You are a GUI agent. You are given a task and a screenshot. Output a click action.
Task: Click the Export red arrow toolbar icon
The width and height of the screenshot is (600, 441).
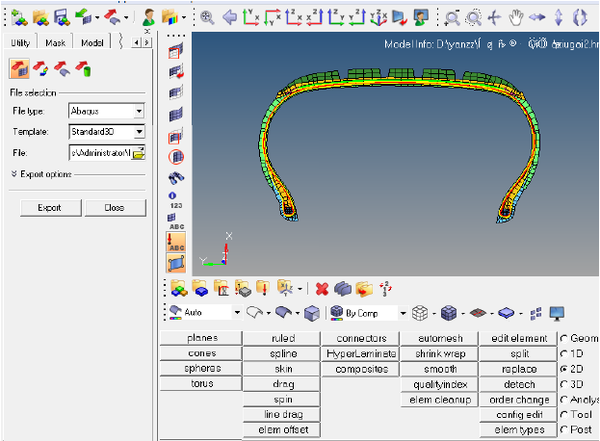click(112, 18)
